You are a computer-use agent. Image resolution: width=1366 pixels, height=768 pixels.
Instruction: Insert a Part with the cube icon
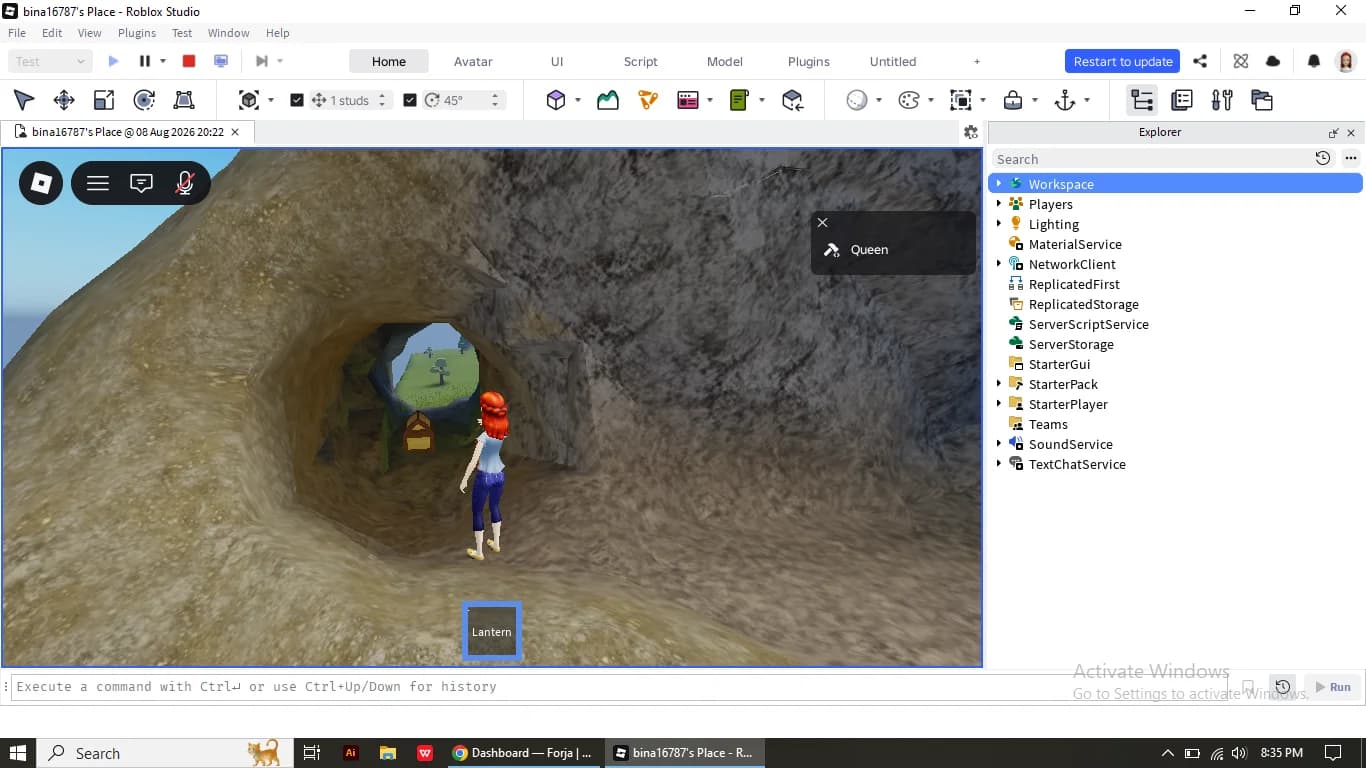556,100
